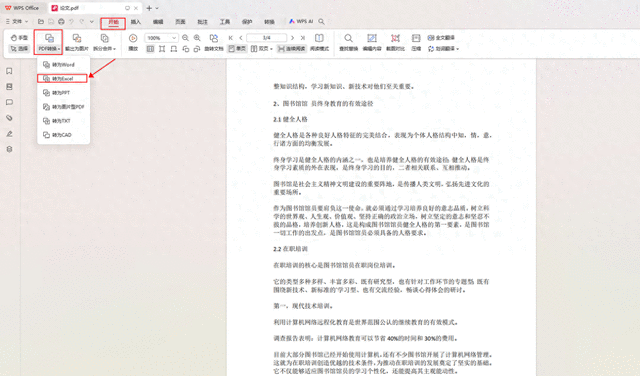Toggle the fit-width view icon under zoom box
The width and height of the screenshot is (640, 376).
tap(150, 49)
